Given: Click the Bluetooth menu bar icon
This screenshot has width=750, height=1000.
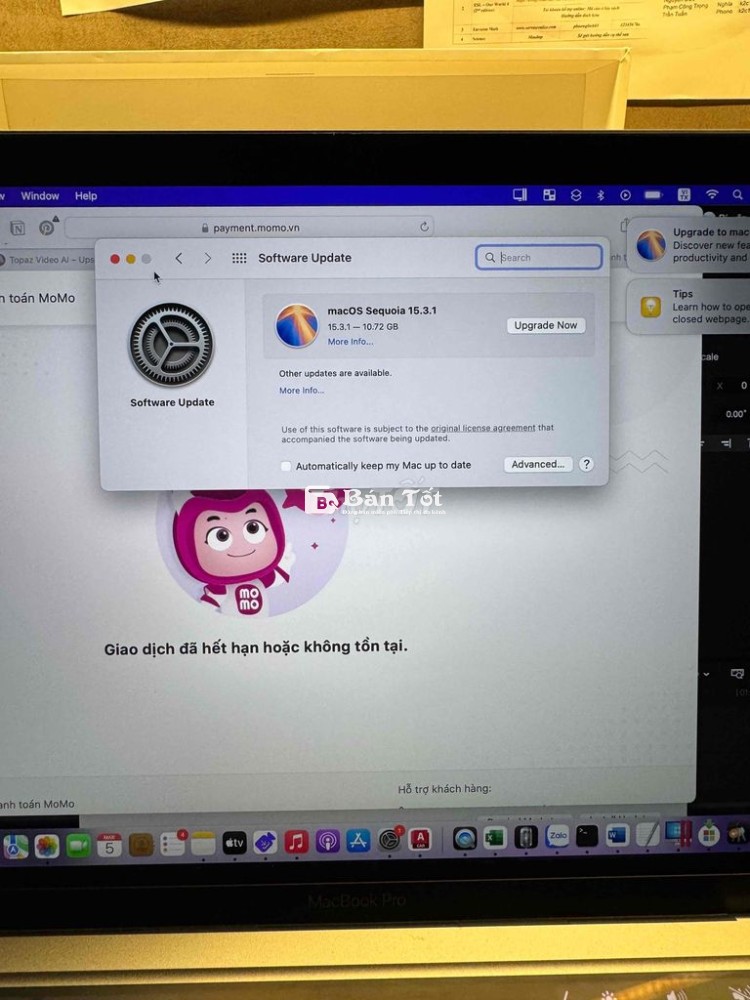Looking at the screenshot, I should pos(600,195).
